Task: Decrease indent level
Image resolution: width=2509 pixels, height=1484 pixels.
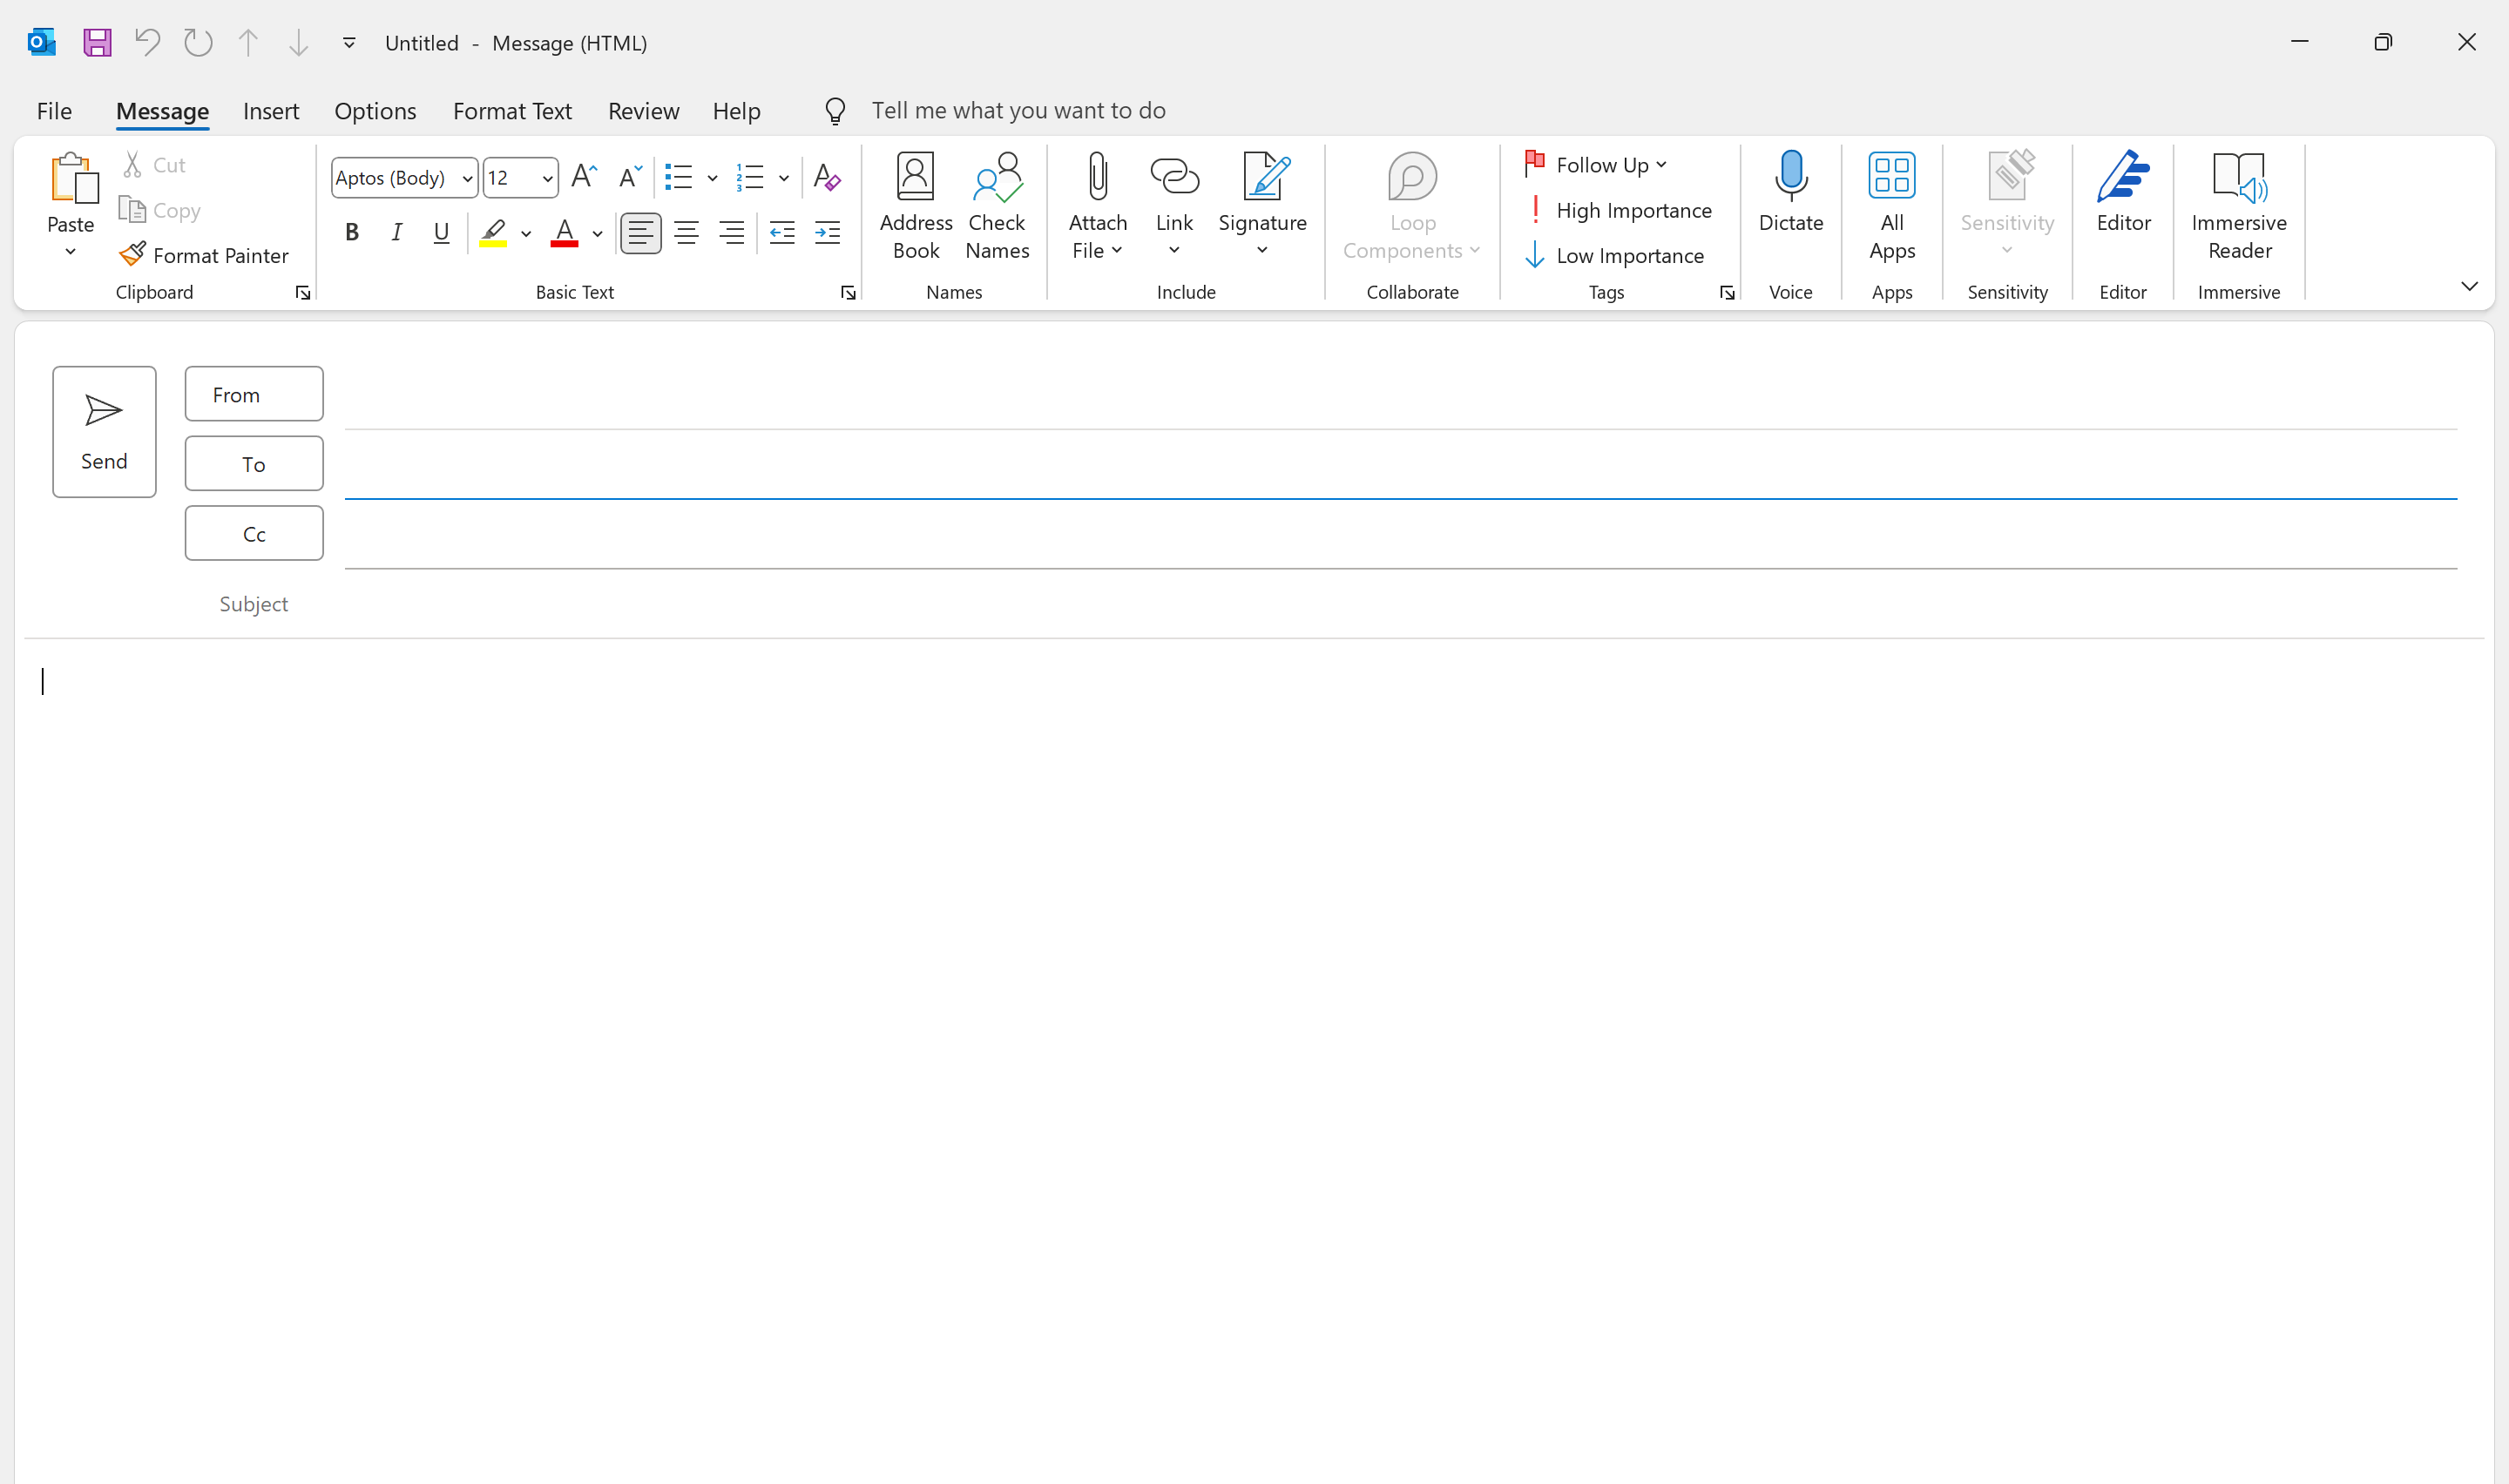Action: pos(782,233)
